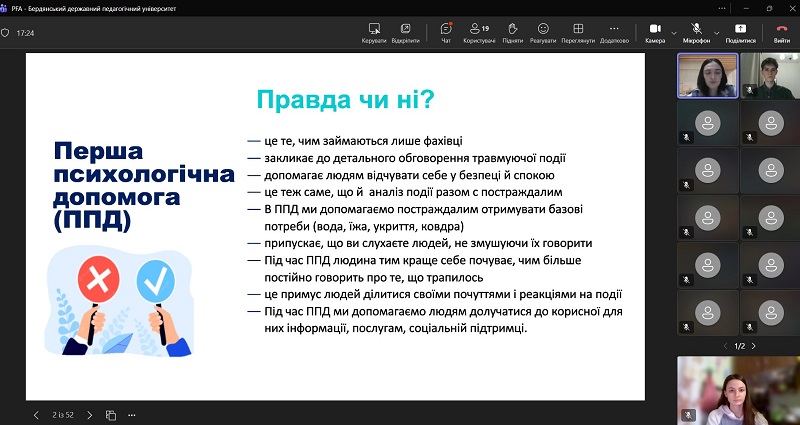
Task: Leave the meeting with Вийти button
Action: [x=781, y=32]
